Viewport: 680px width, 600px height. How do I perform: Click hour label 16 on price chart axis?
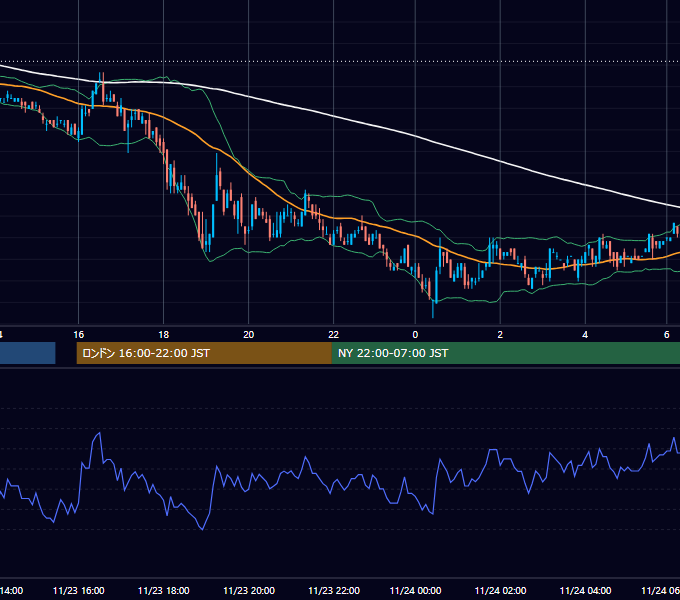click(78, 335)
